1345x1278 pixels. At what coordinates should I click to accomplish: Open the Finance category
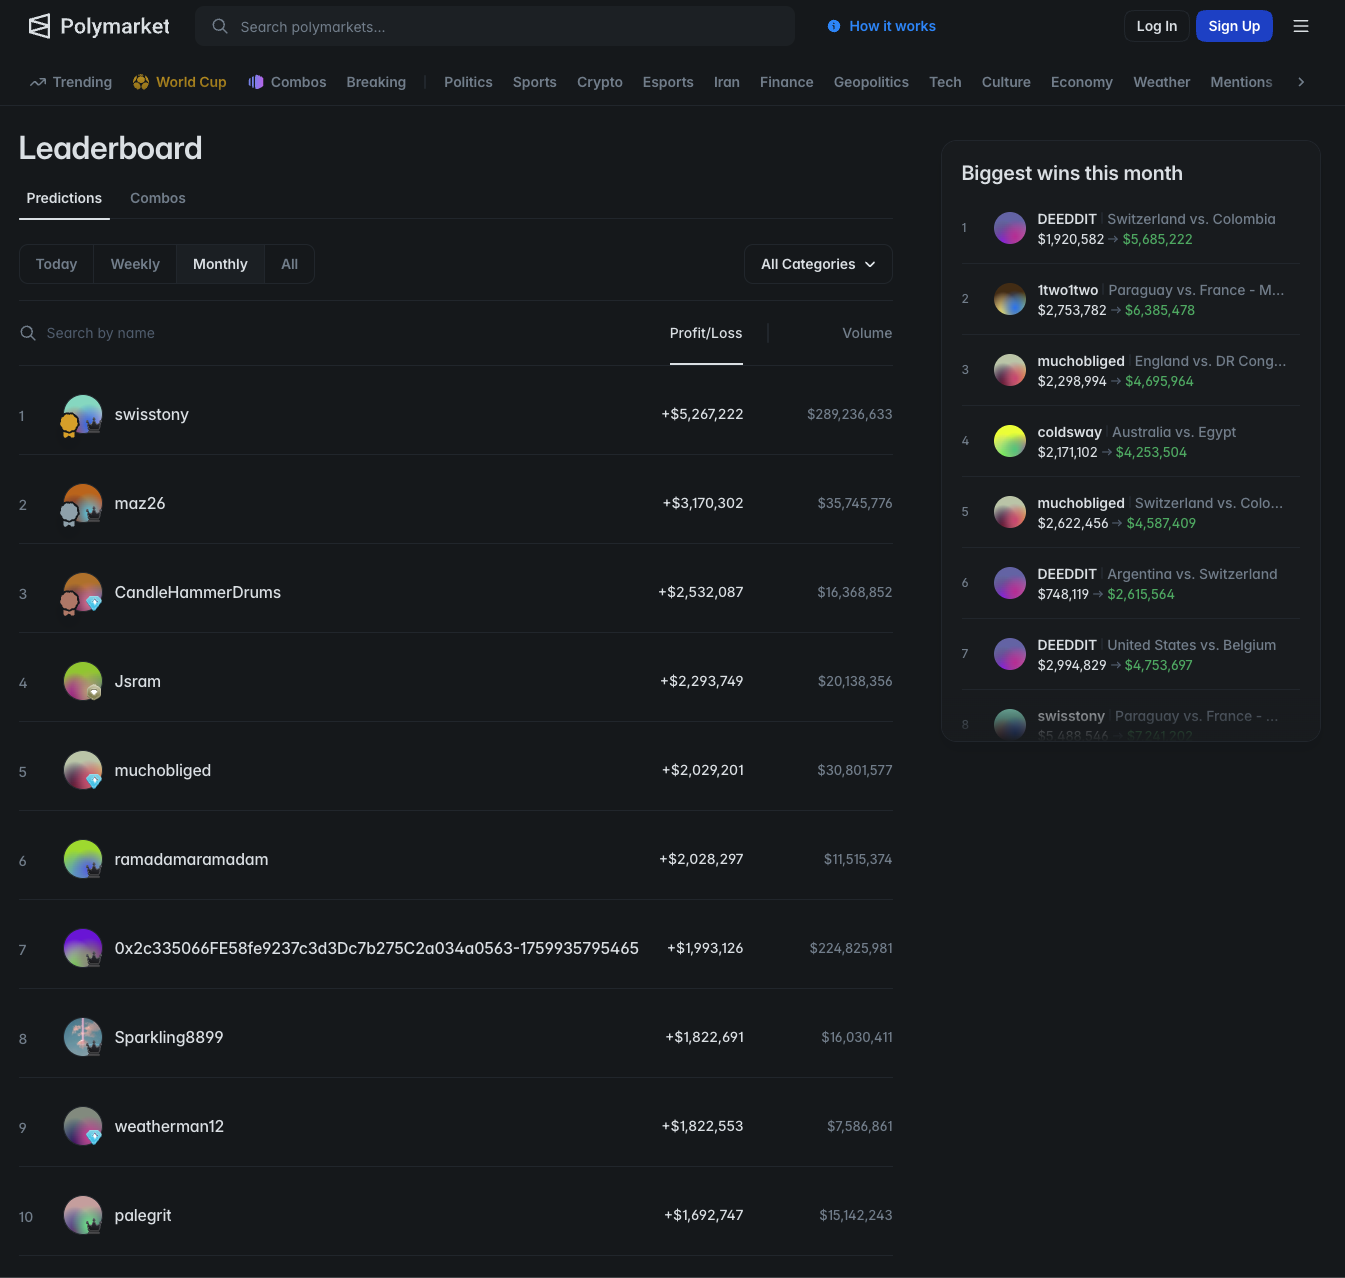(787, 82)
